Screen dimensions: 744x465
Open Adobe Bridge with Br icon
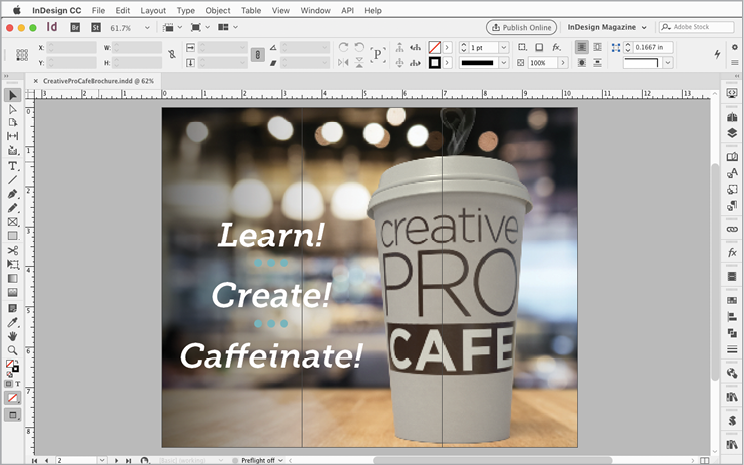[x=75, y=27]
